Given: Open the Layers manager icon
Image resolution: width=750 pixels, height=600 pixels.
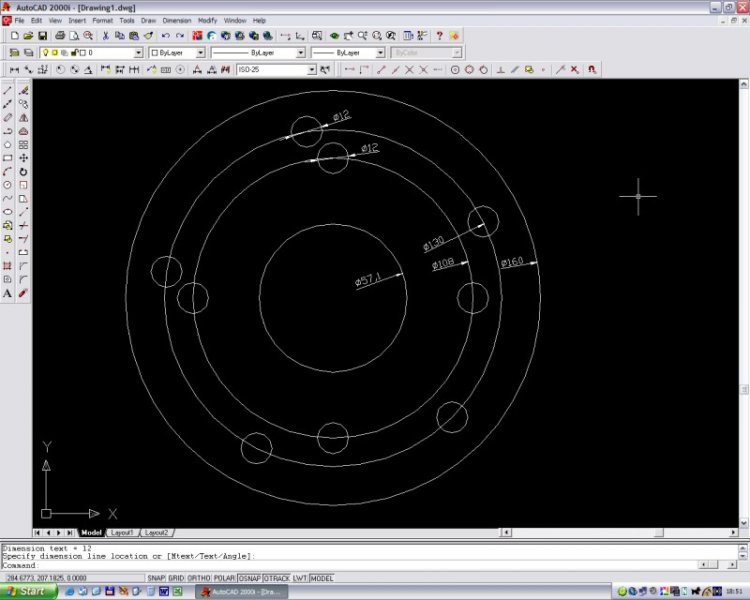Looking at the screenshot, I should [14, 53].
